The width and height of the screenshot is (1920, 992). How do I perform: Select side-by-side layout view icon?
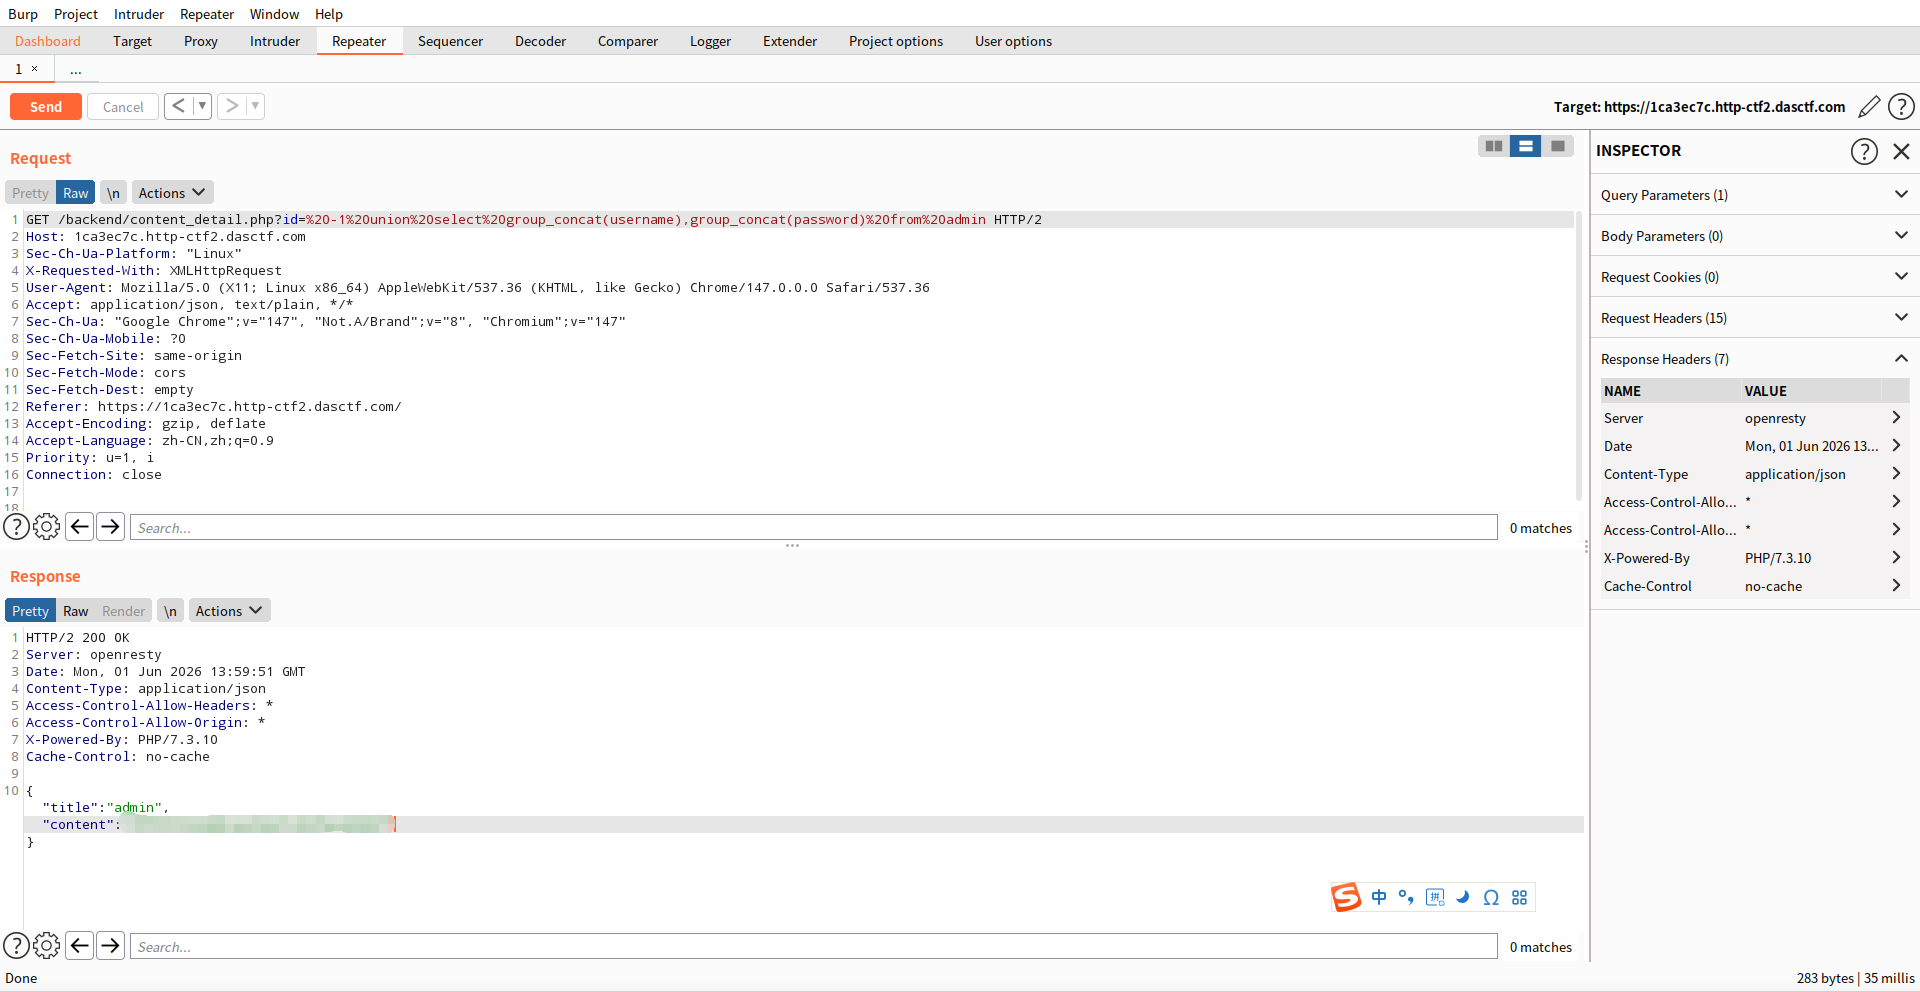click(x=1494, y=146)
